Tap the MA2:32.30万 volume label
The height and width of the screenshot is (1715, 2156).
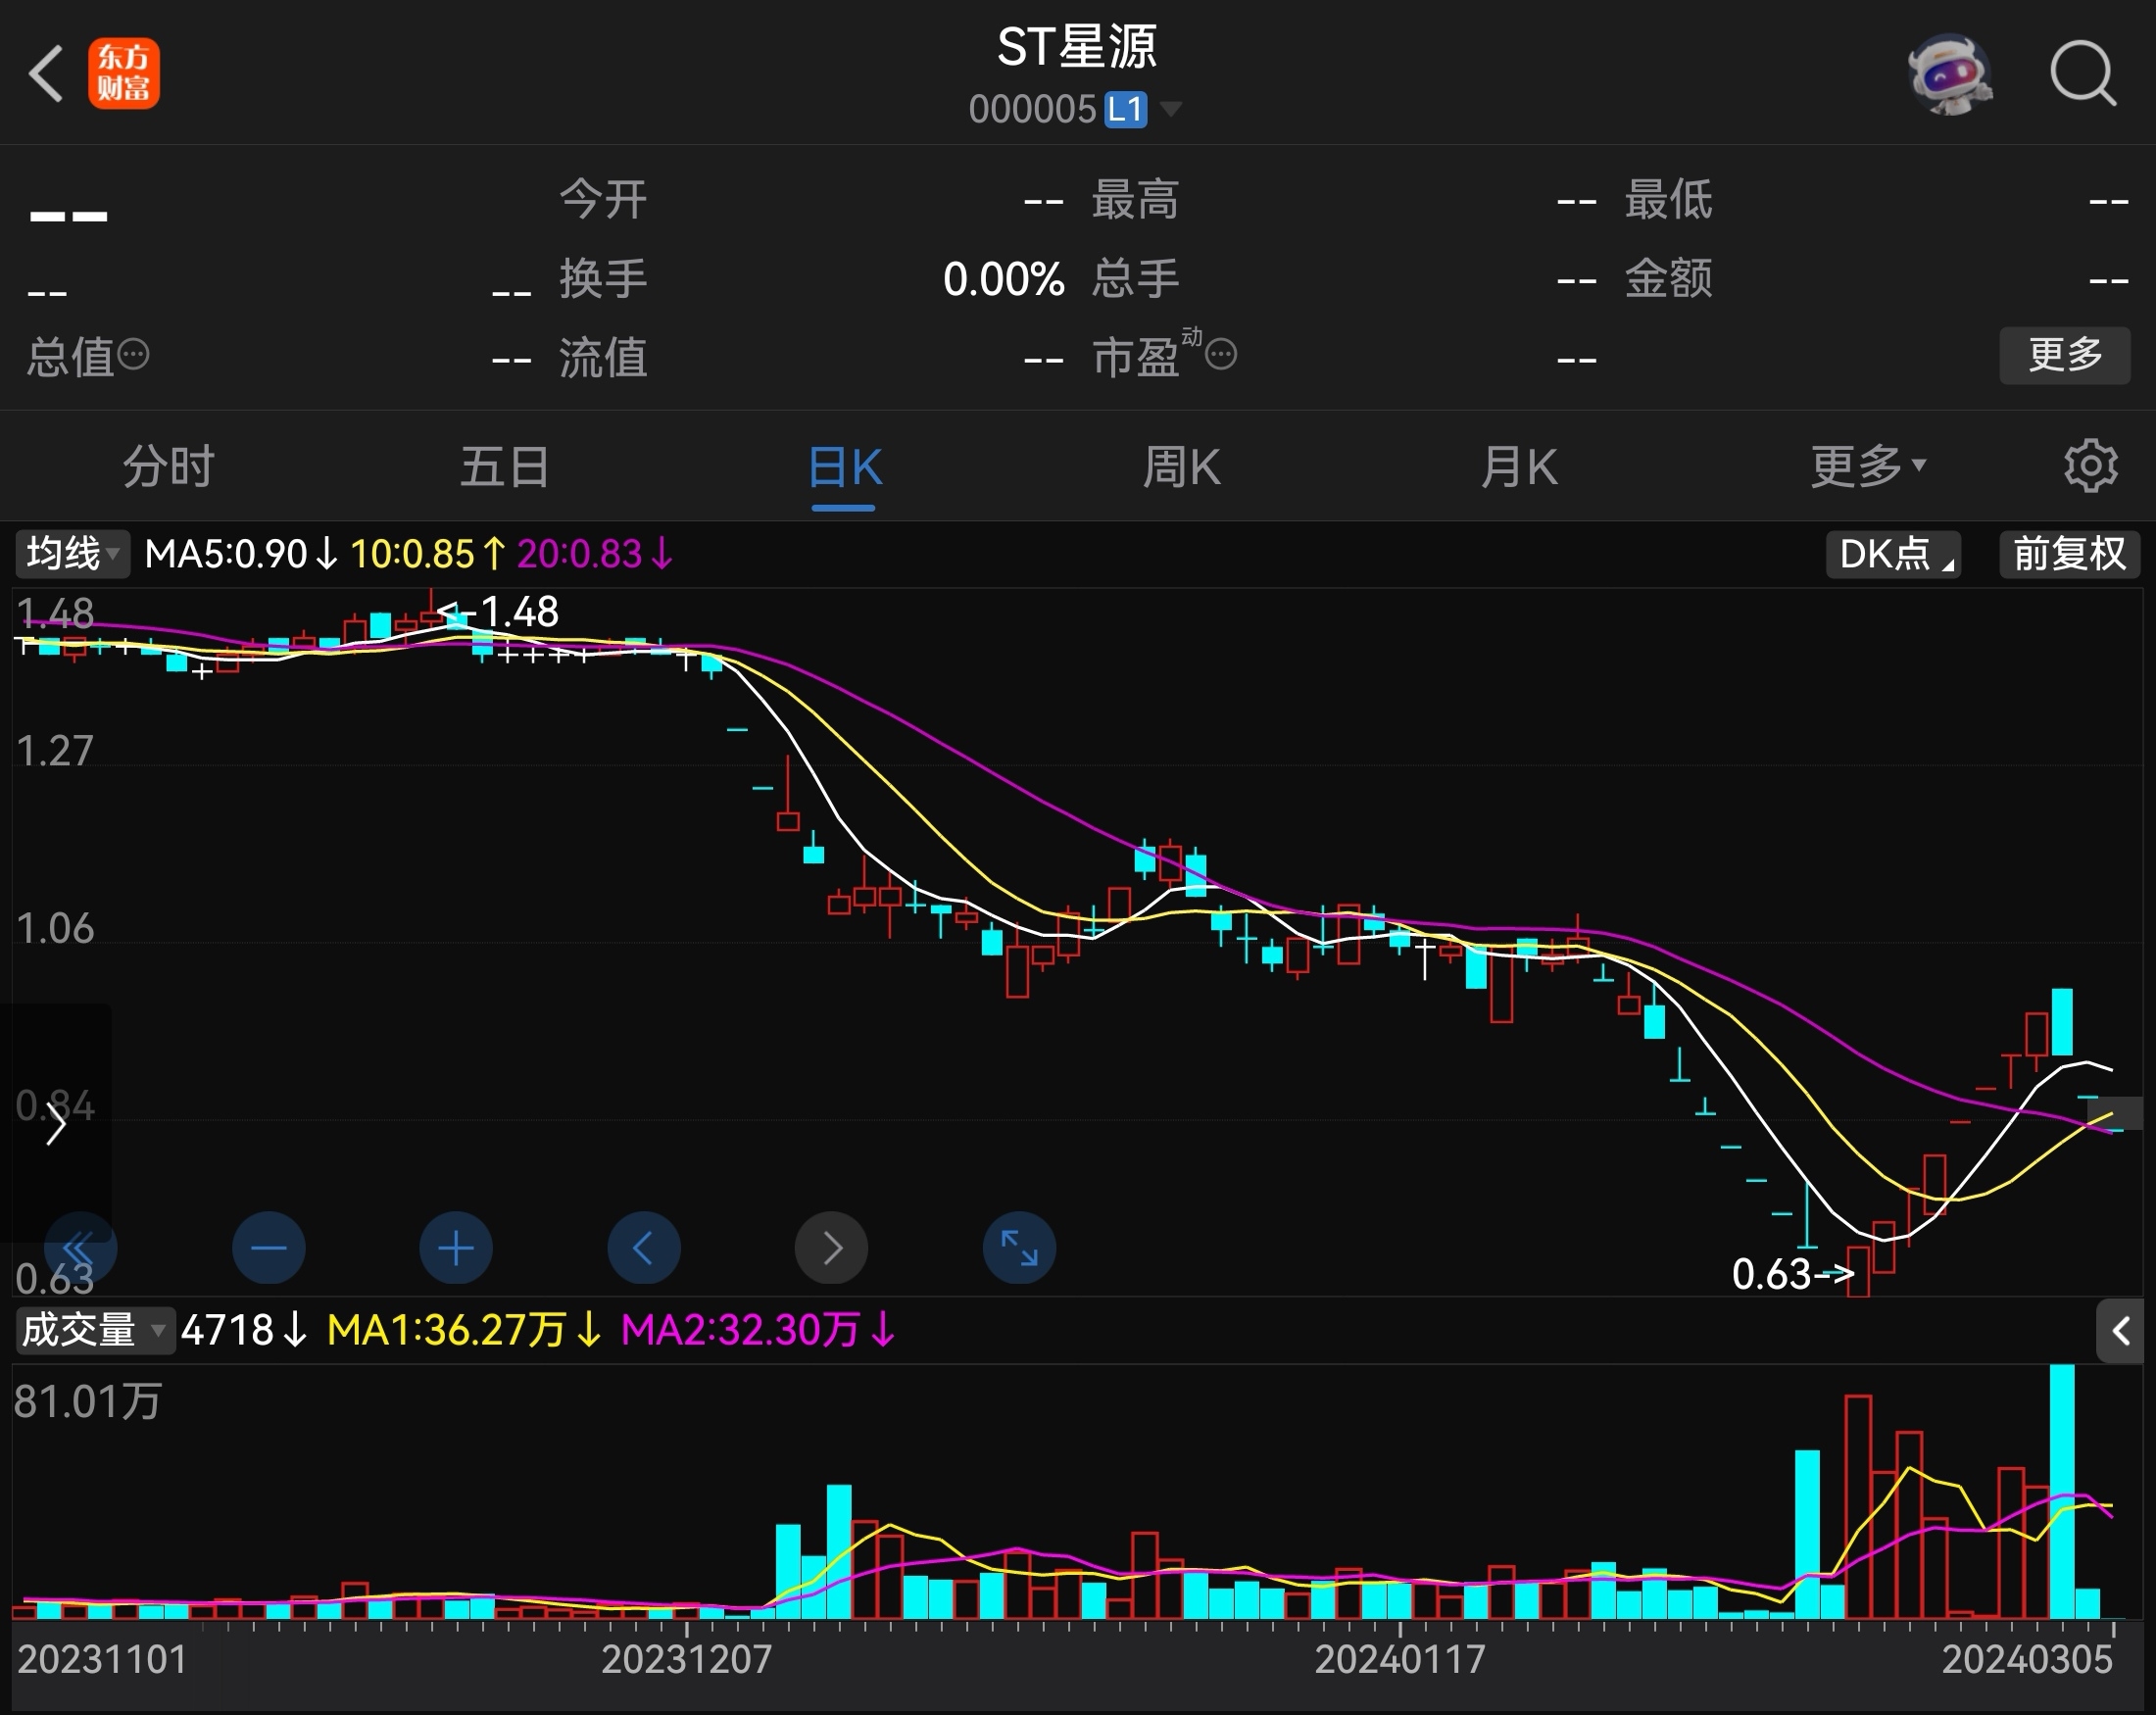(758, 1331)
